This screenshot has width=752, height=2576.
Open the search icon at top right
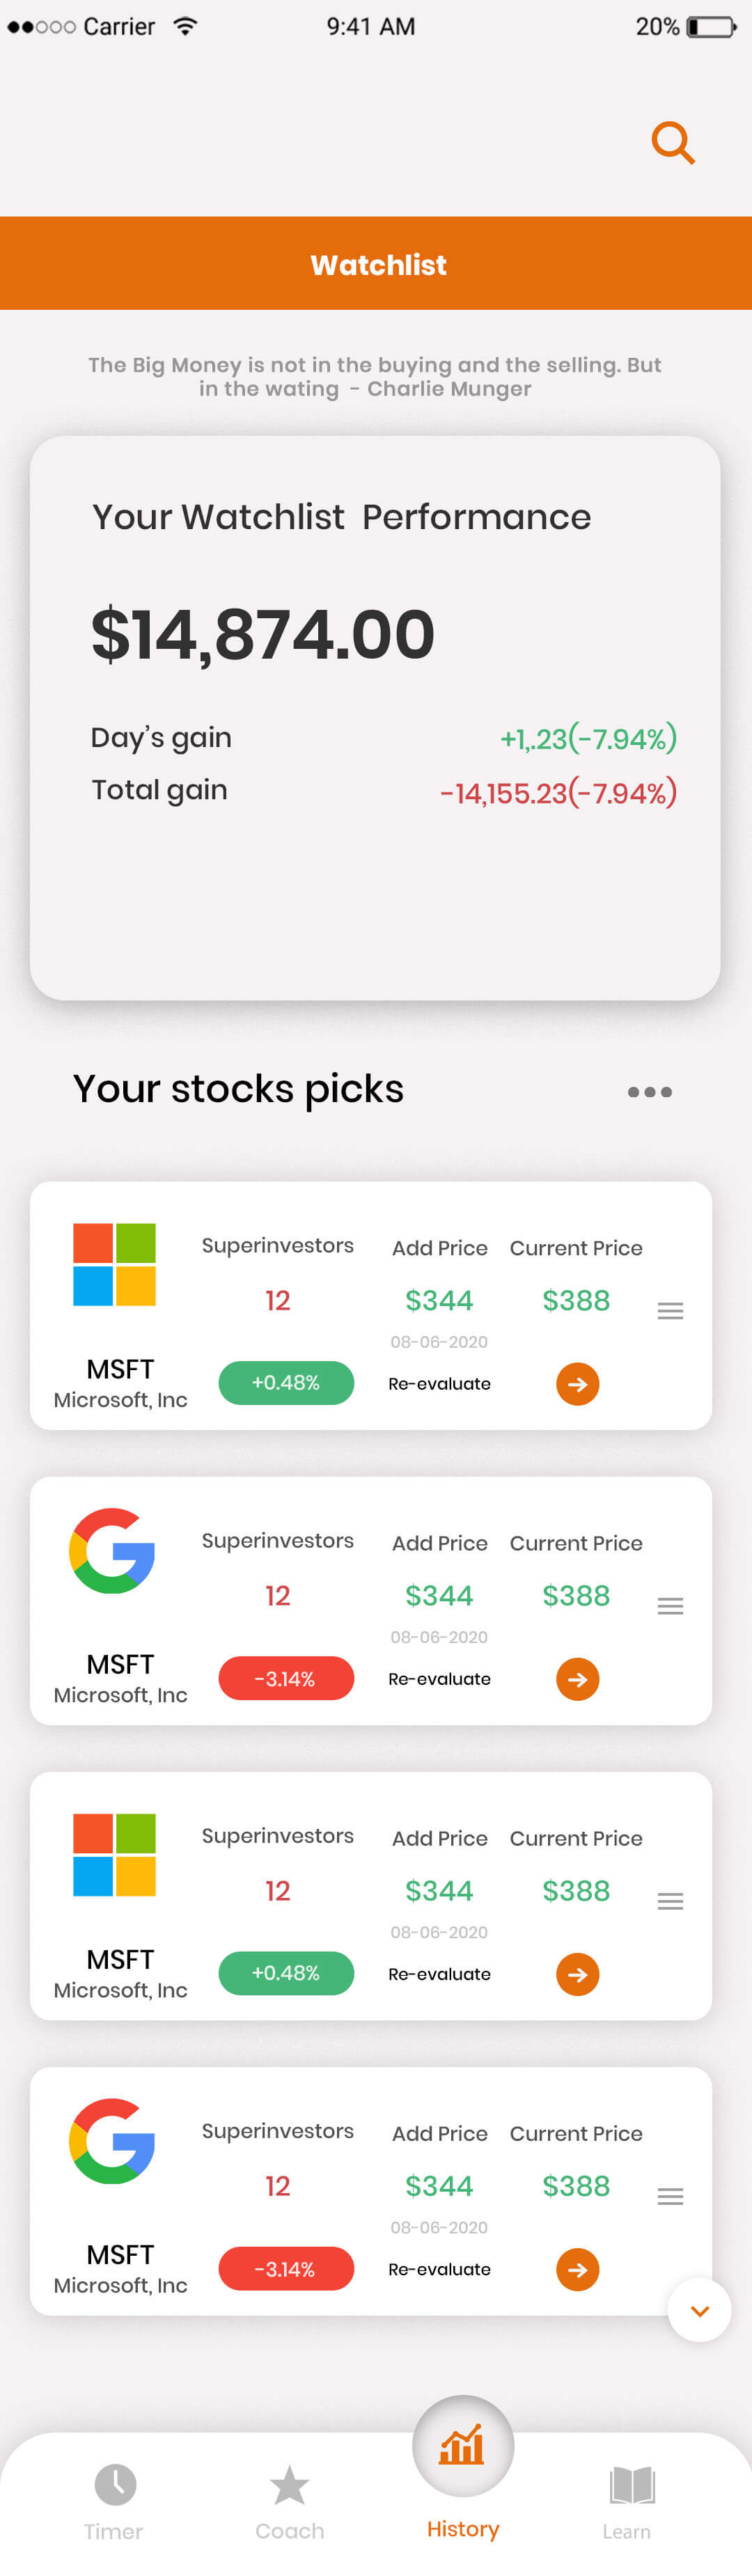tap(672, 143)
